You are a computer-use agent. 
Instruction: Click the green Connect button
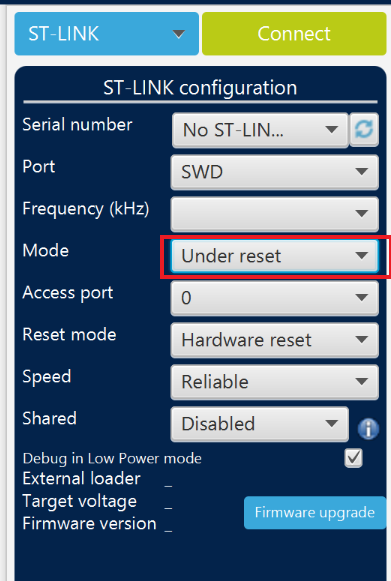pos(294,34)
